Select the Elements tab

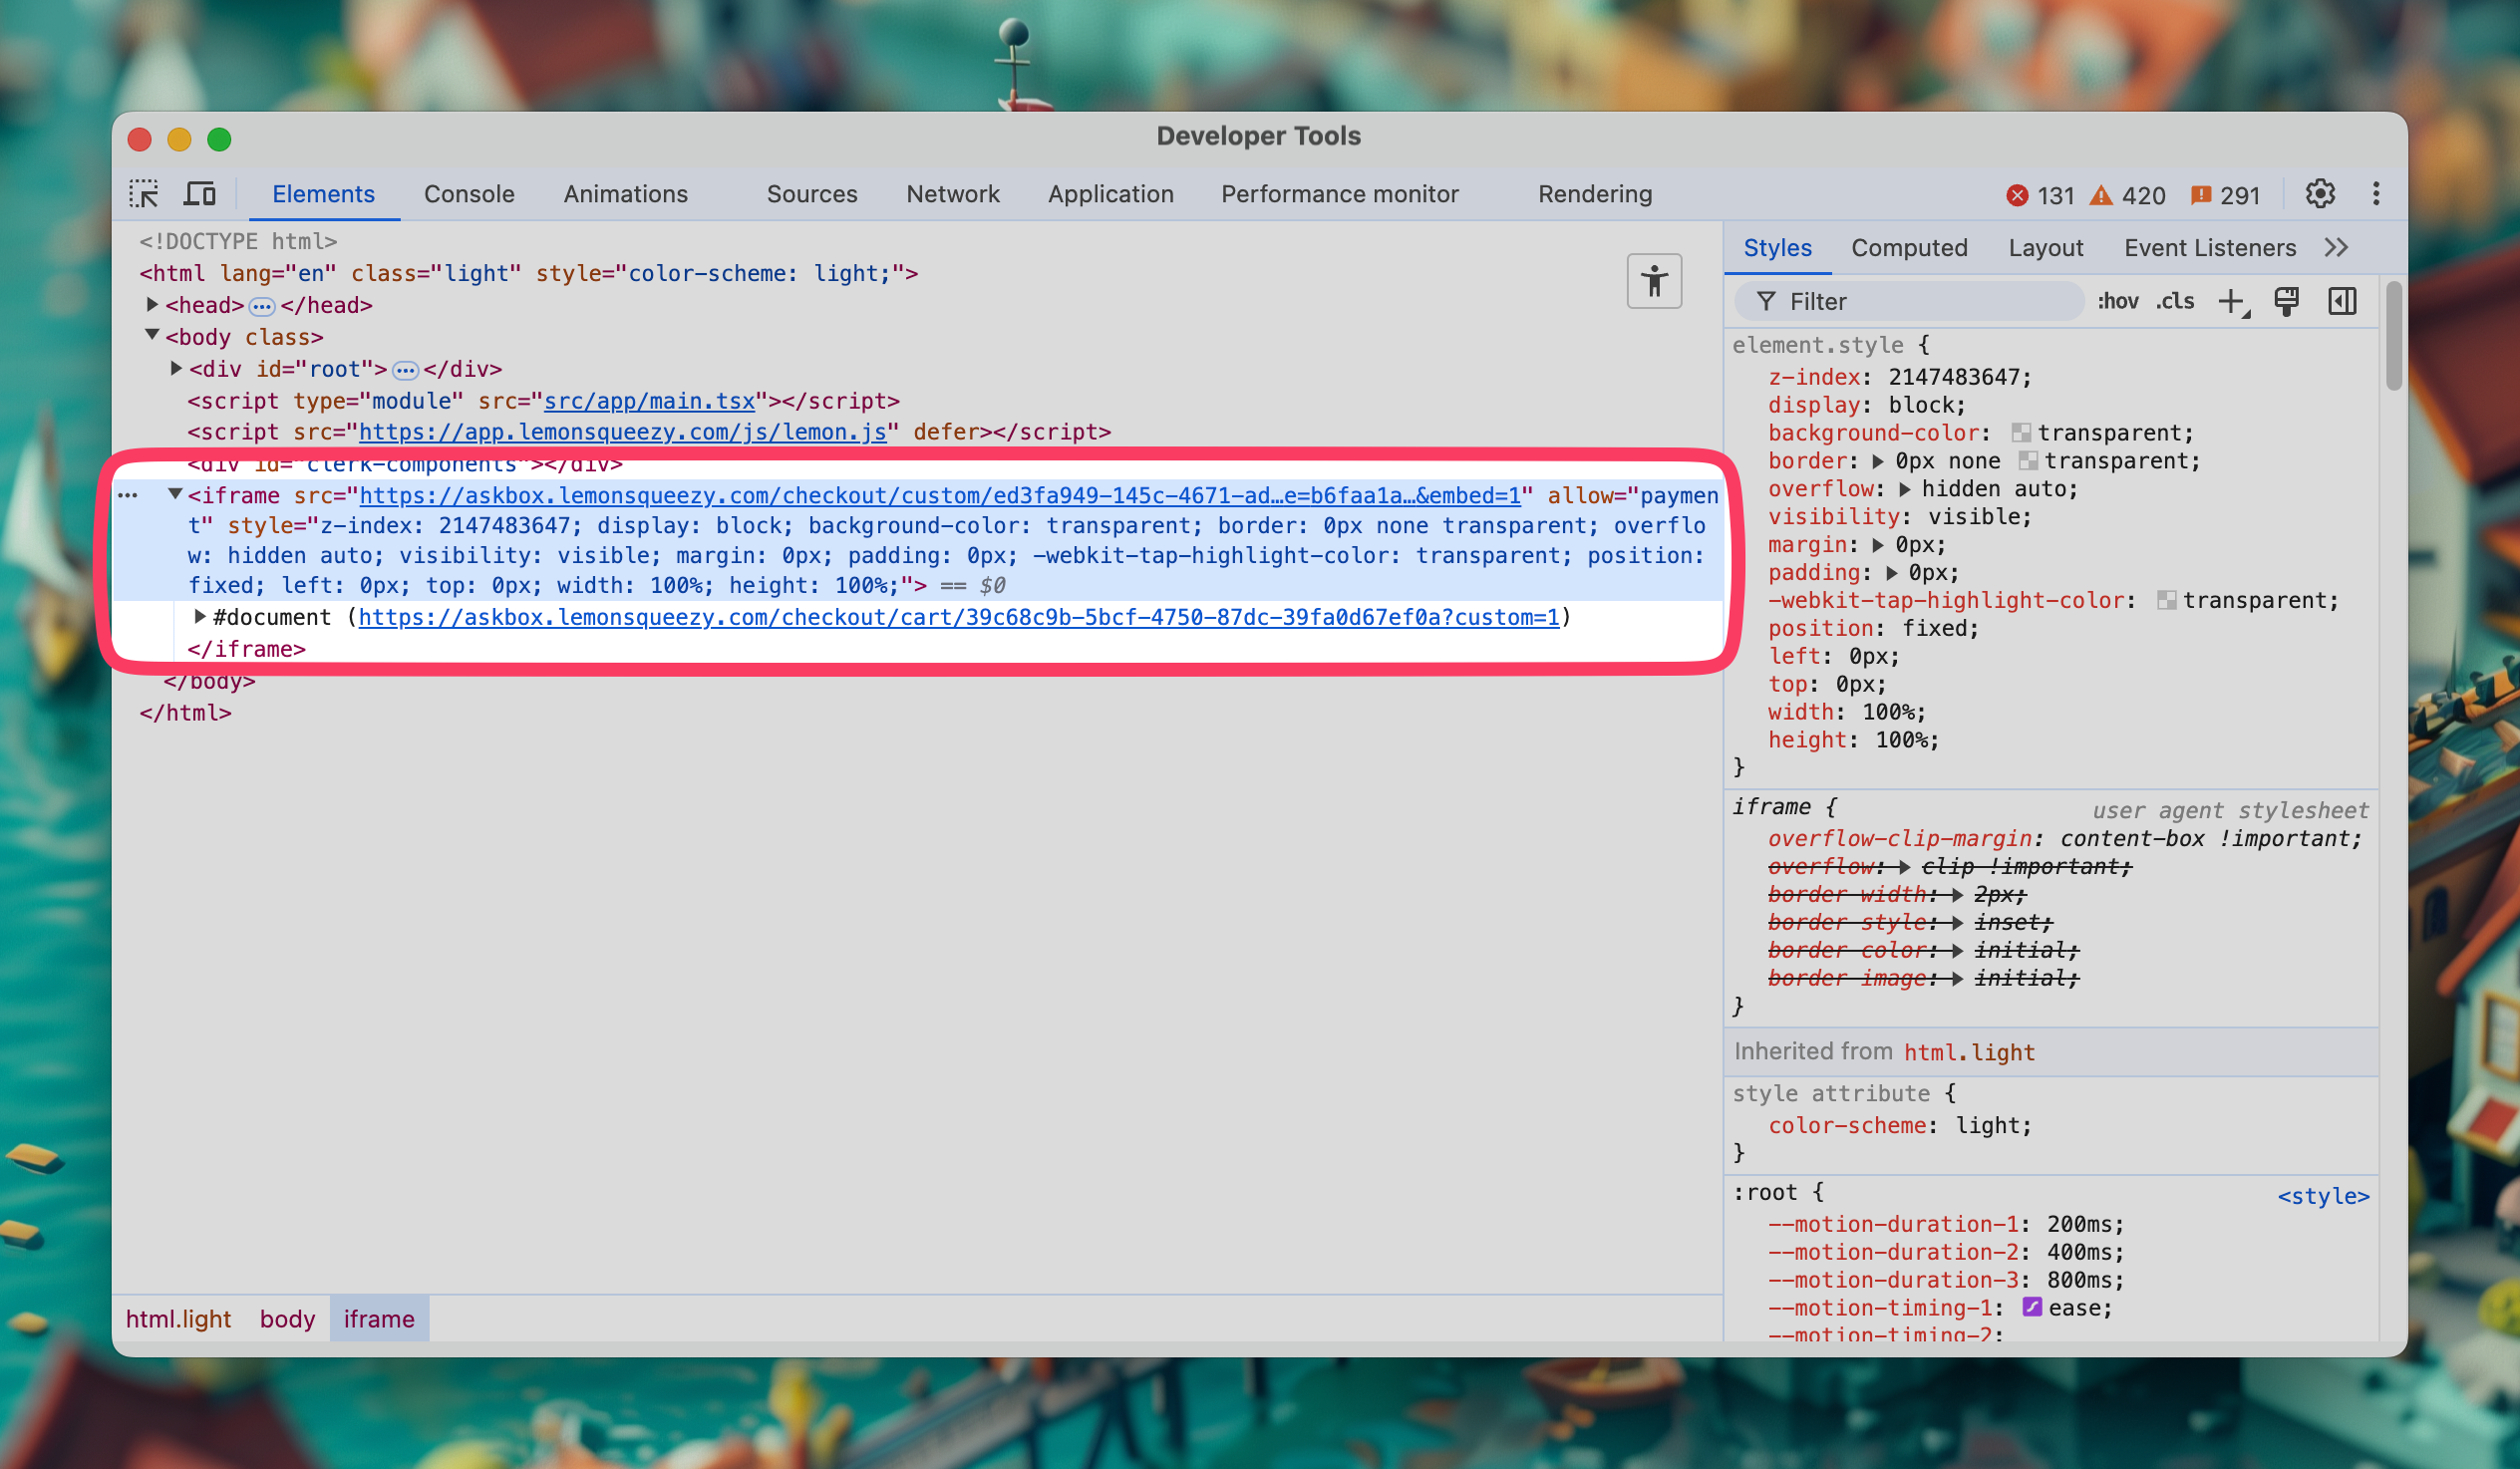[x=323, y=194]
